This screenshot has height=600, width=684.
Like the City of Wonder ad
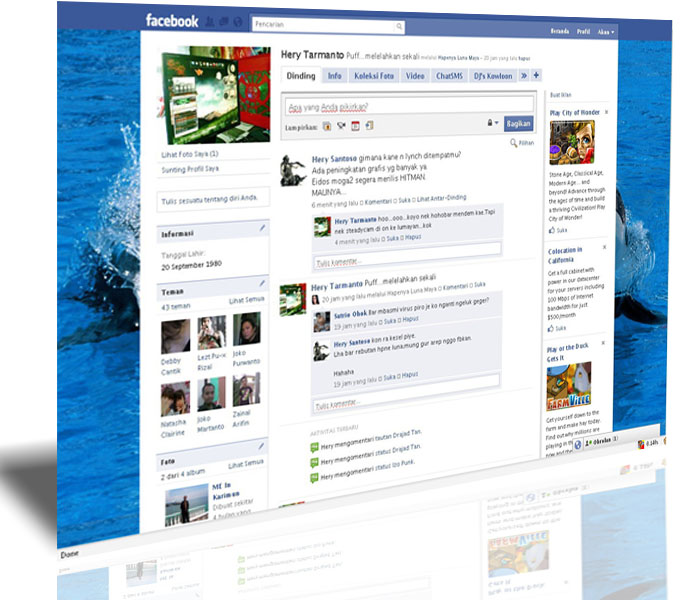point(558,230)
